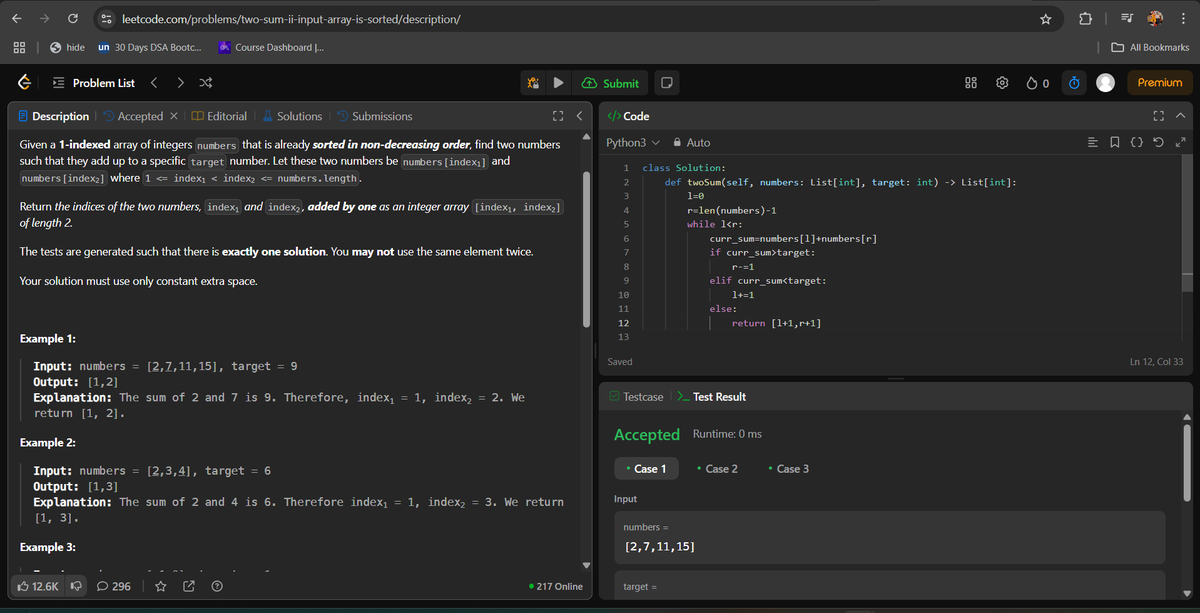Screen dimensions: 1200x613
Task: Like the problem thumbs up 12.6K
Action: (x=38, y=586)
